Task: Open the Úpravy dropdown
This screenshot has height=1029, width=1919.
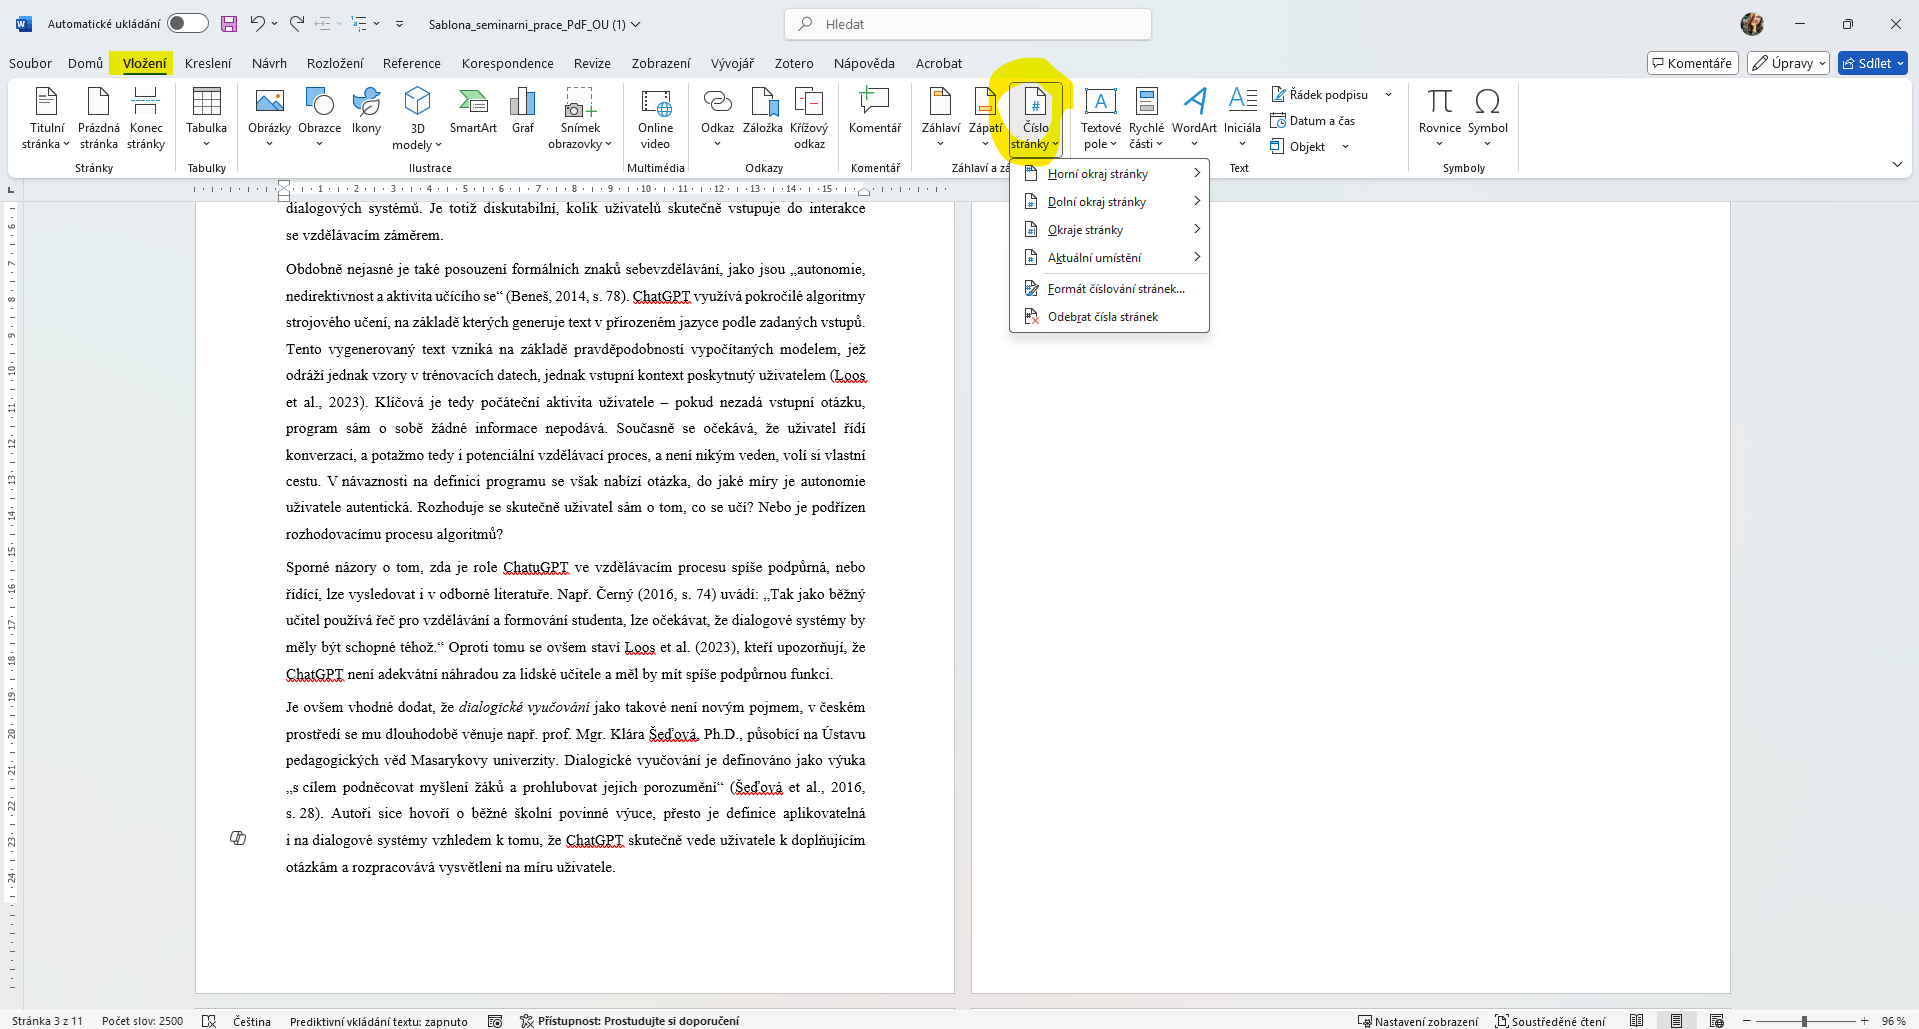Action: click(x=1788, y=63)
